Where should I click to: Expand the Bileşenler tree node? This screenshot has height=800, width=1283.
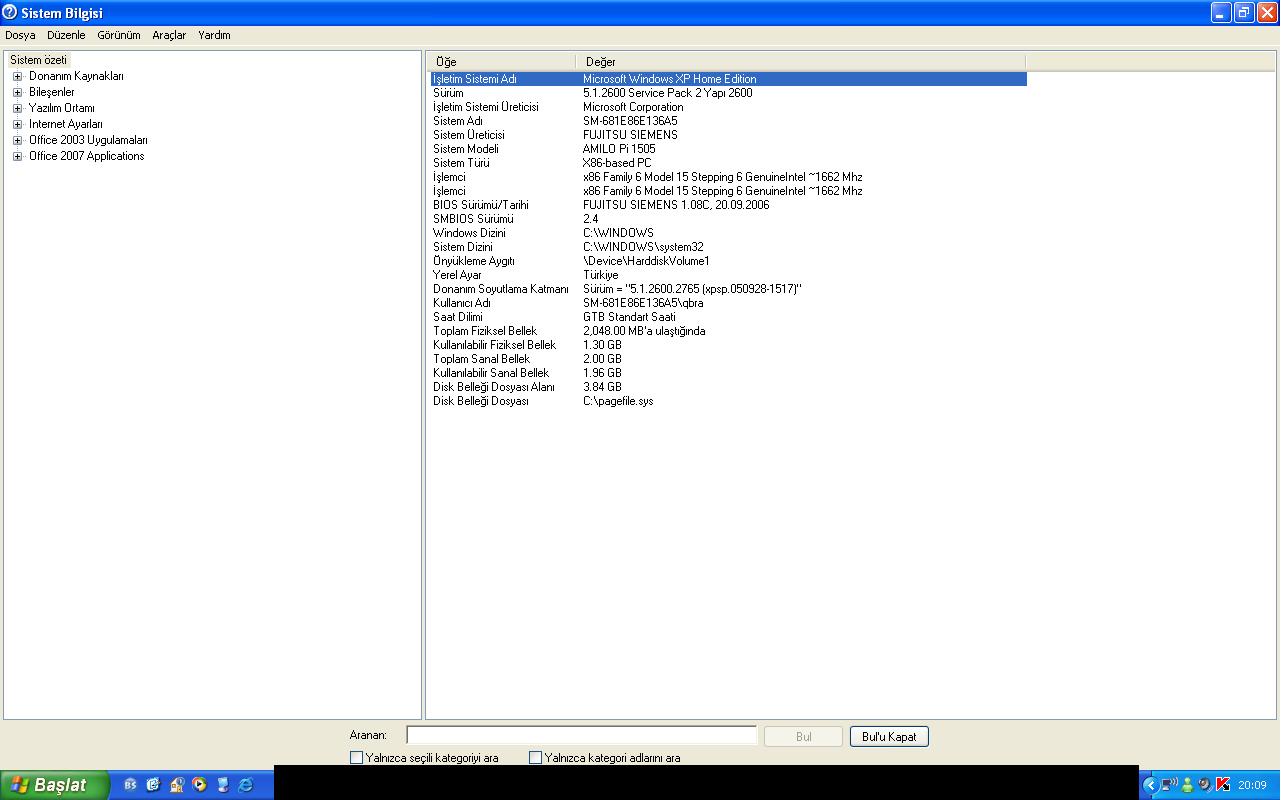pos(17,92)
